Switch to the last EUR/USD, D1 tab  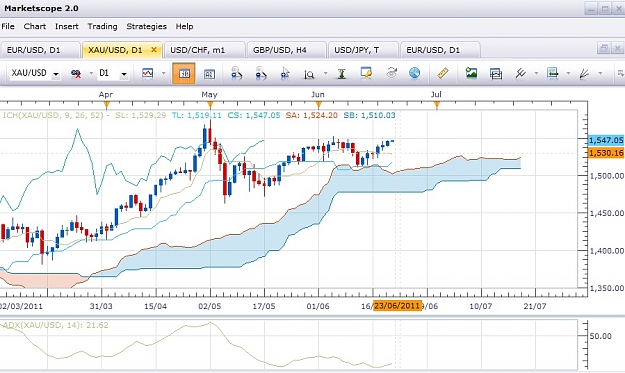[440, 50]
